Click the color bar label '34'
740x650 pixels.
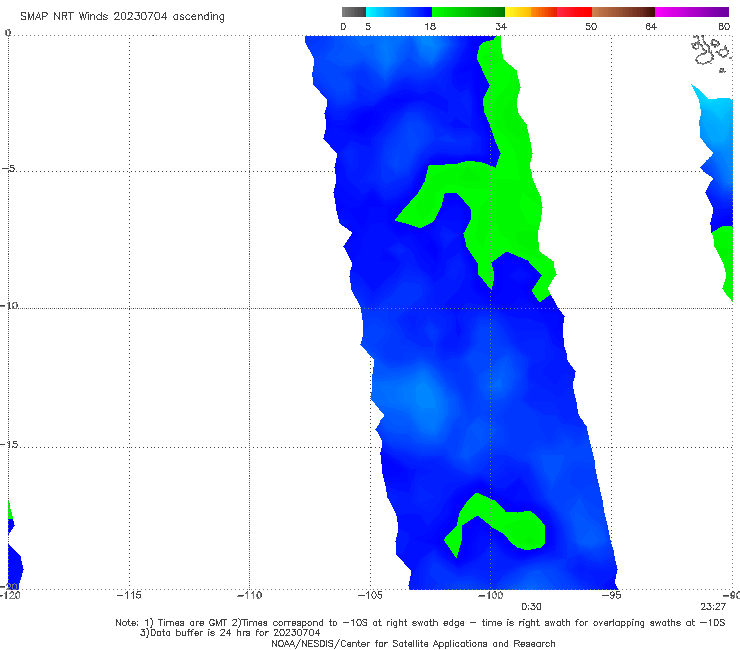[x=501, y=26]
